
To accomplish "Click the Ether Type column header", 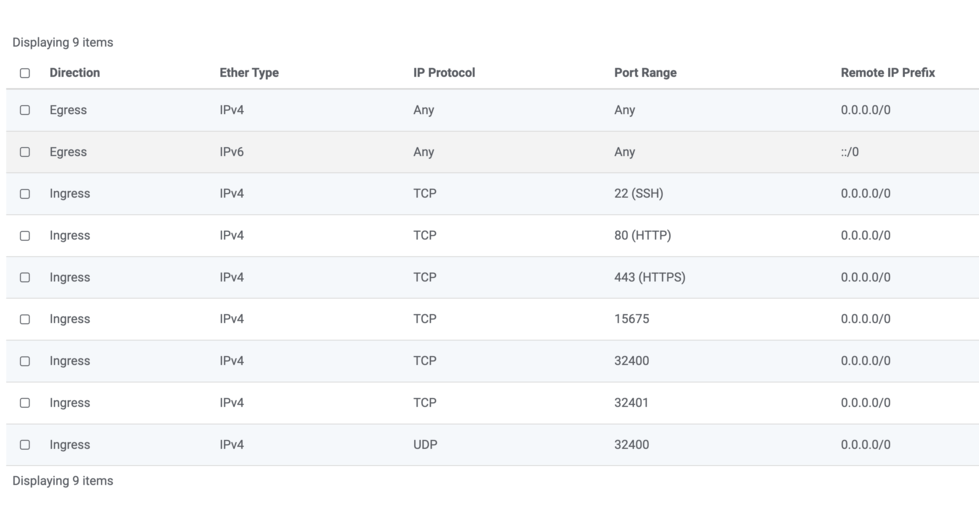I will pos(249,73).
